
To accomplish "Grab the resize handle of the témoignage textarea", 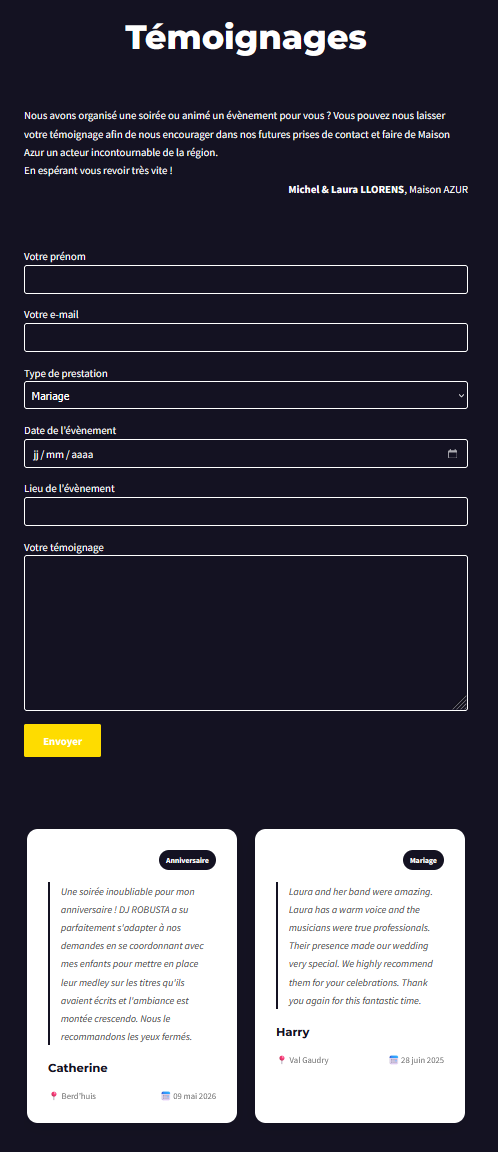I will (x=460, y=703).
